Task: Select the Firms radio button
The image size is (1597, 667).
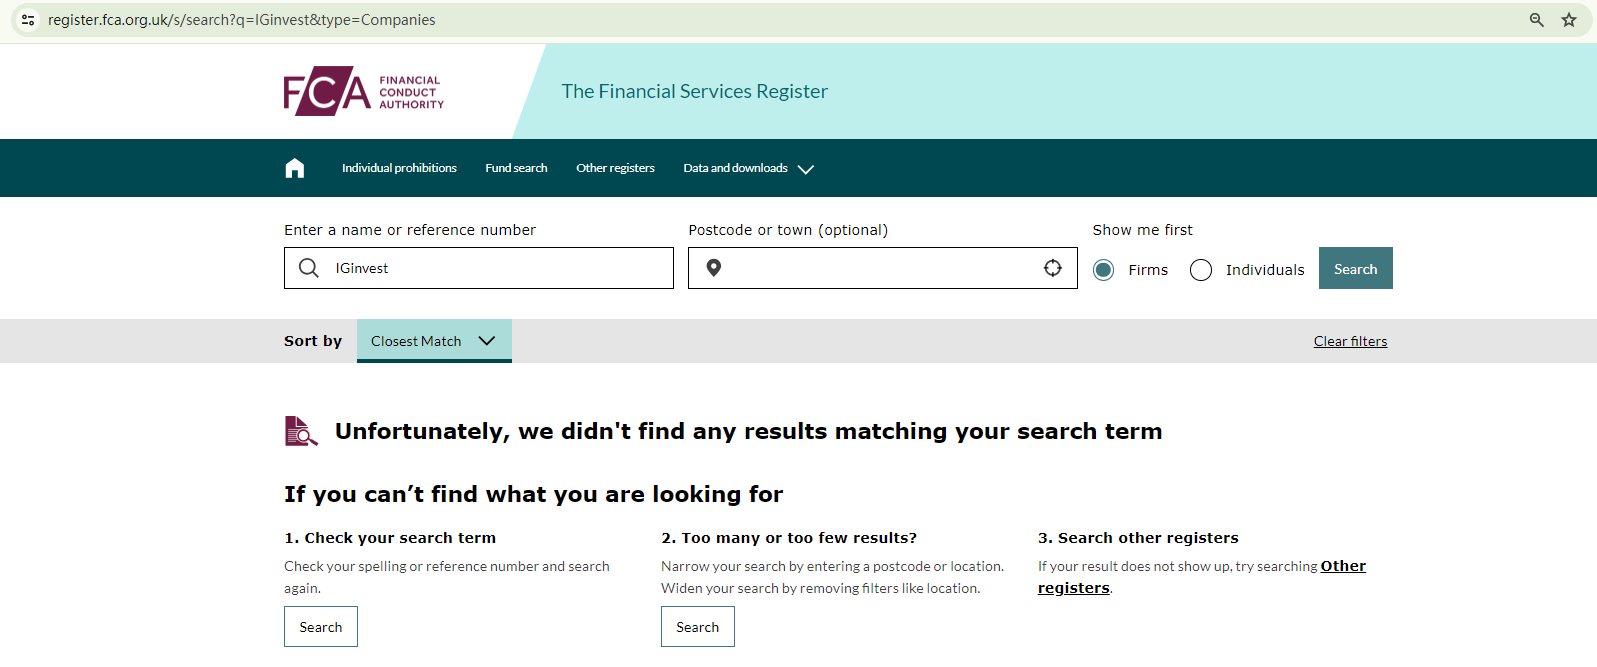Action: click(1104, 270)
